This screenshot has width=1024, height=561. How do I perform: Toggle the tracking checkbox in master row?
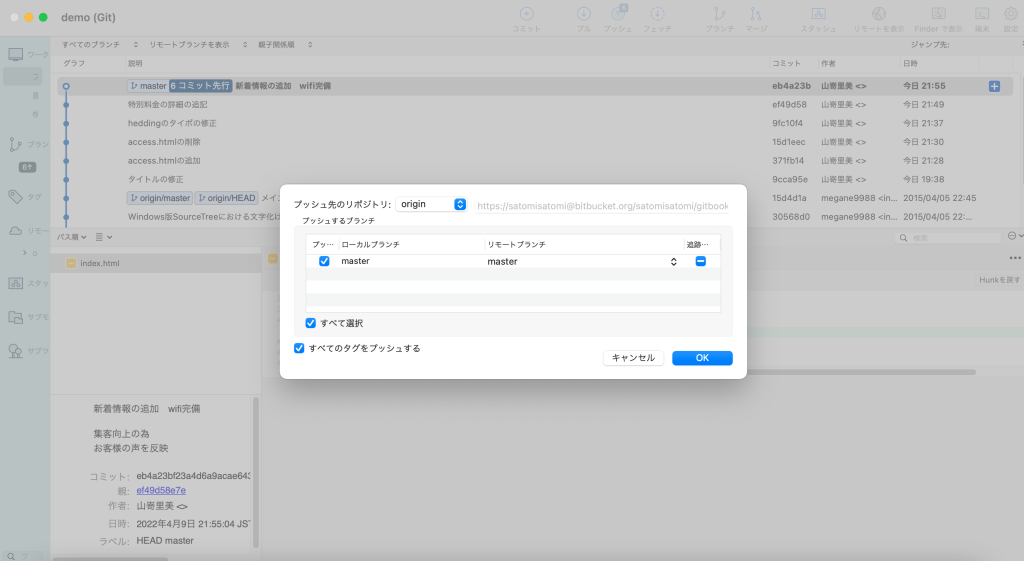(x=701, y=261)
